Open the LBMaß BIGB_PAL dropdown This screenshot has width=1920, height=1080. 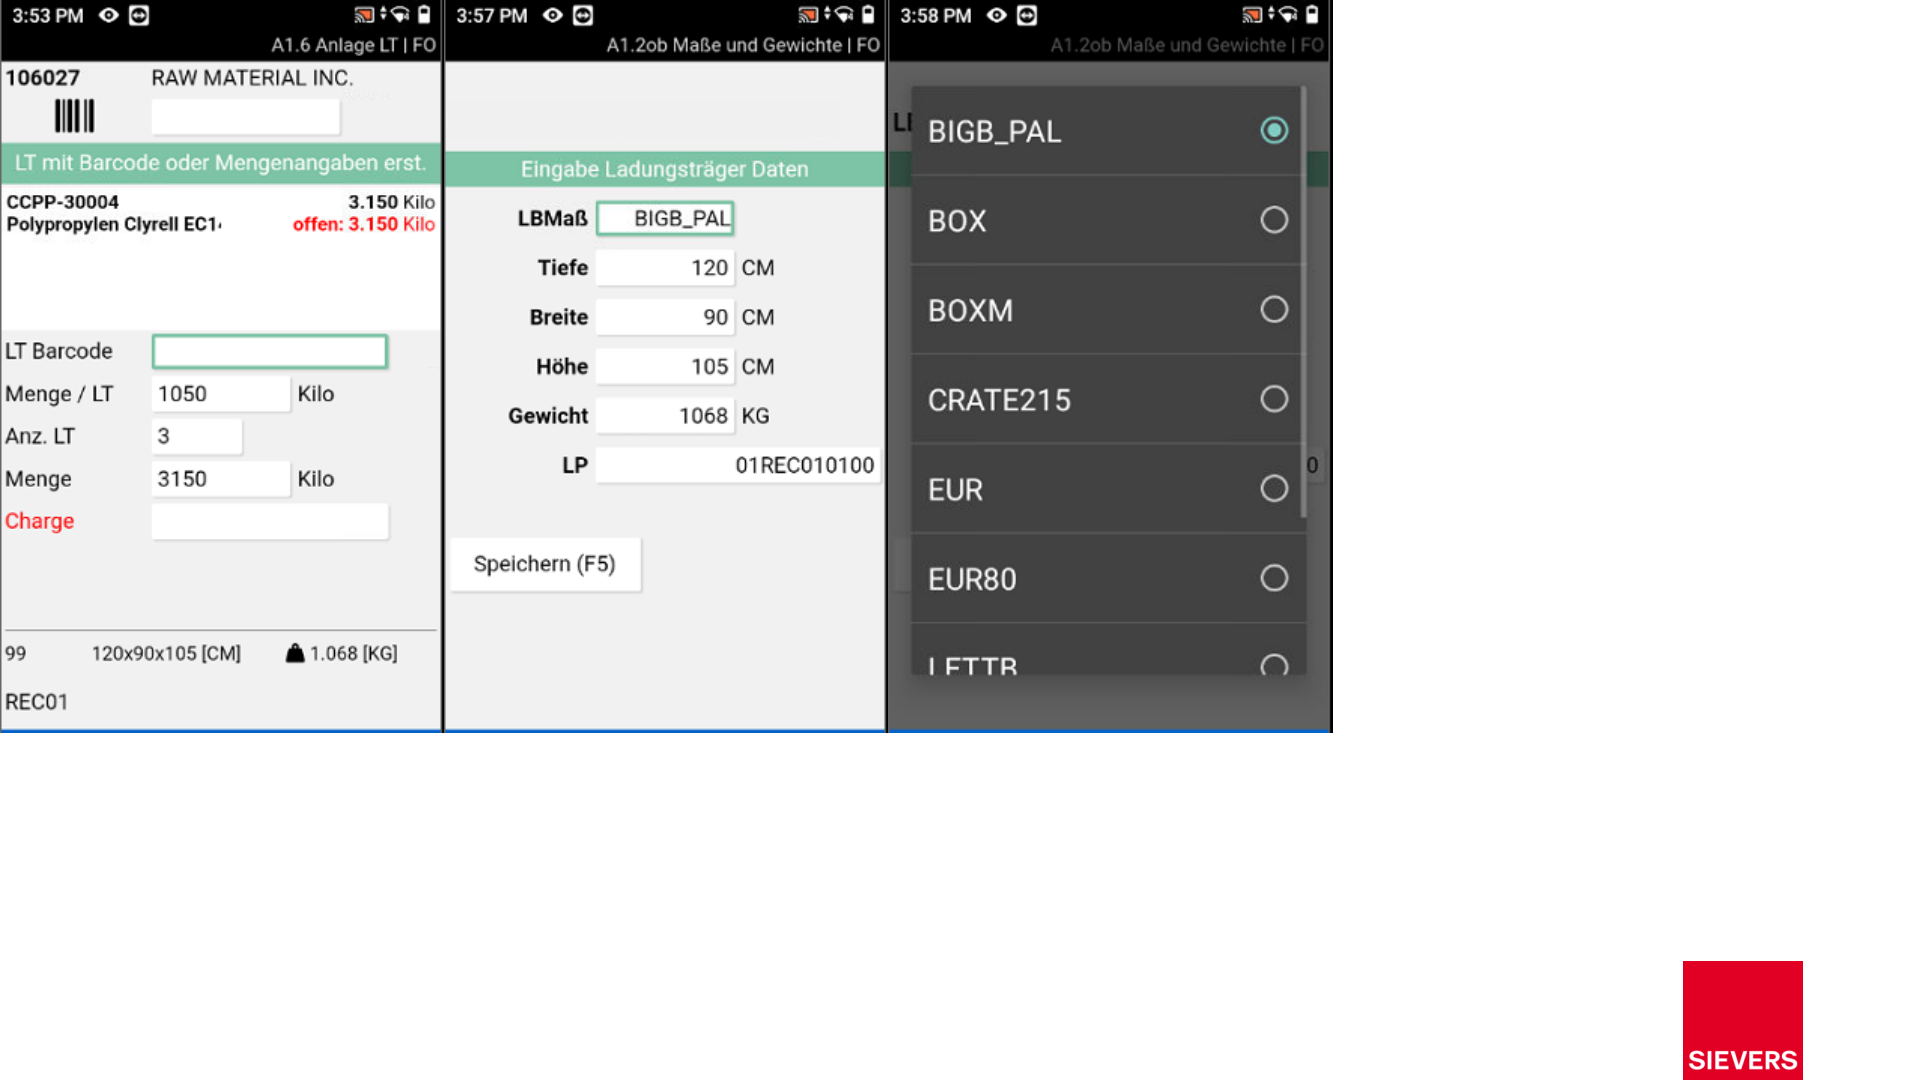tap(665, 218)
